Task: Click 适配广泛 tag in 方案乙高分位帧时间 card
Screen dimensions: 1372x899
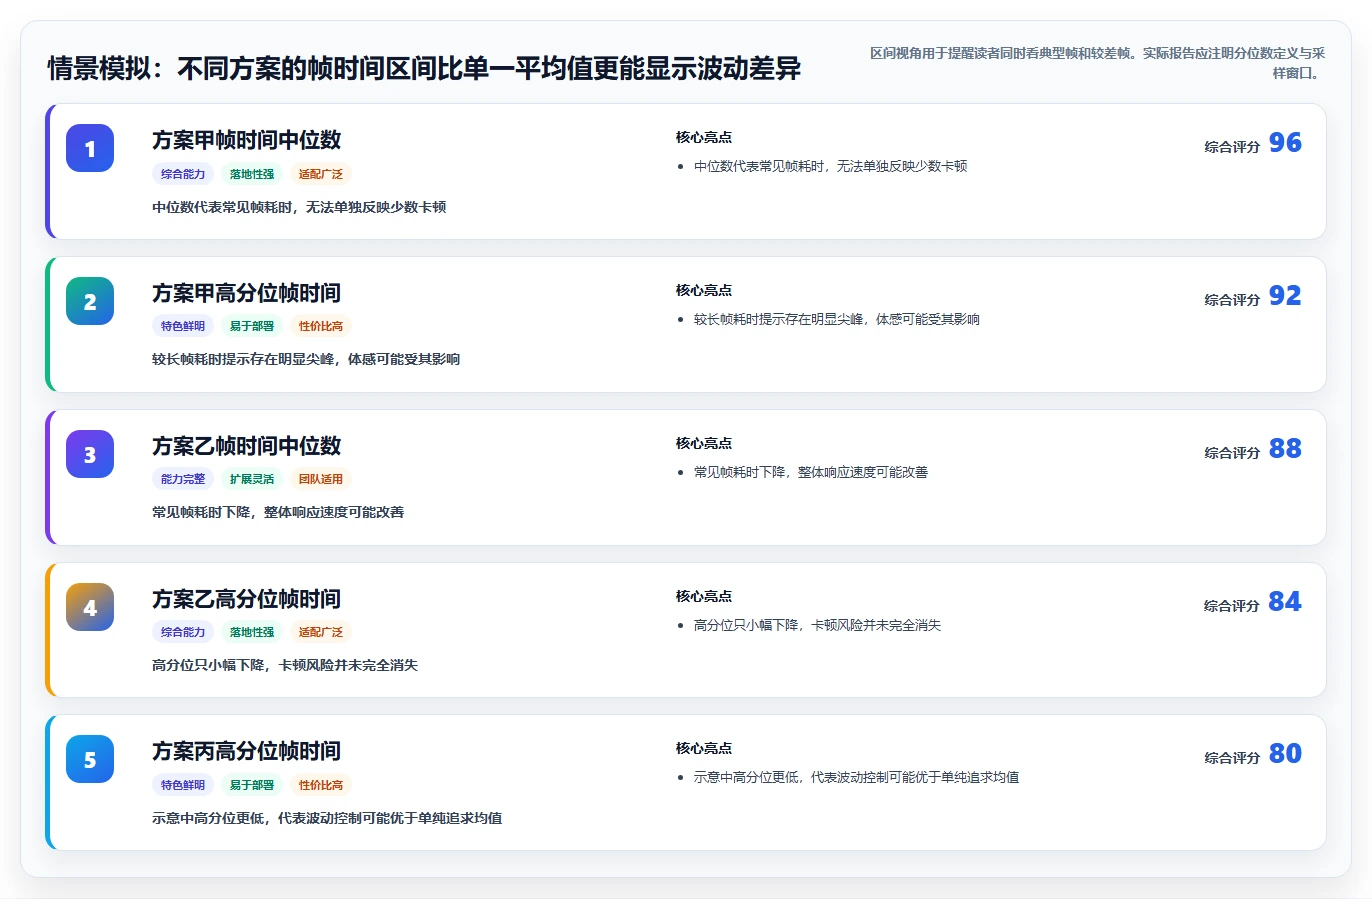Action: pyautogui.click(x=321, y=632)
